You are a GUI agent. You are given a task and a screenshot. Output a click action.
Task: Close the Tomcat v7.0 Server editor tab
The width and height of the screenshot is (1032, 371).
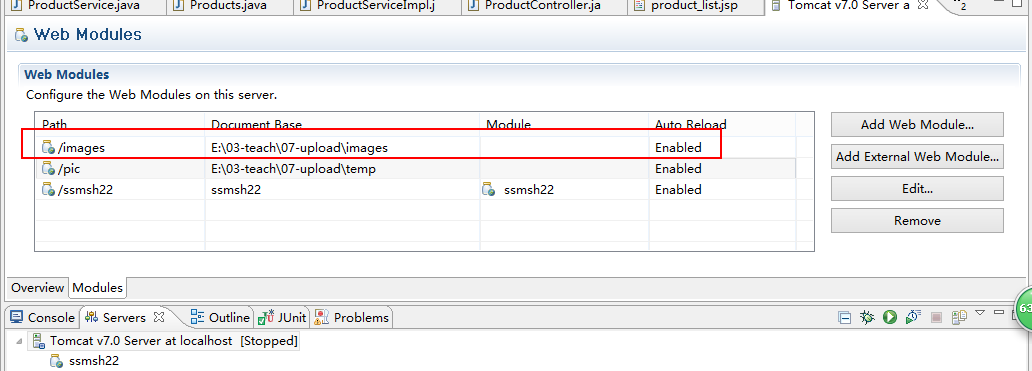point(923,5)
